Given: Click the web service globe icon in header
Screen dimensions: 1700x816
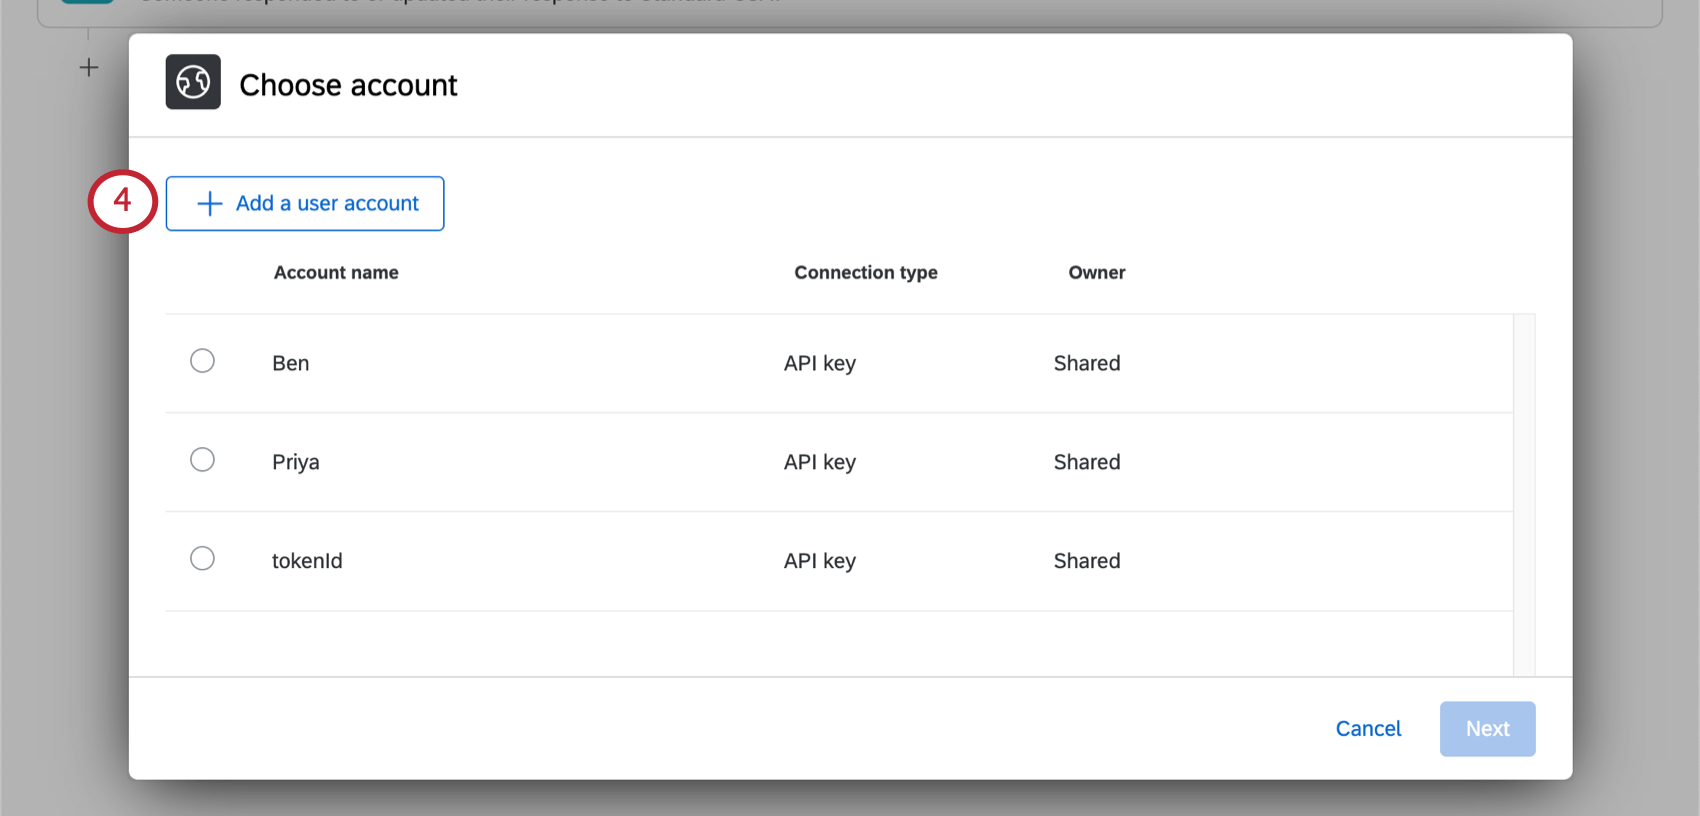Looking at the screenshot, I should click(x=193, y=82).
